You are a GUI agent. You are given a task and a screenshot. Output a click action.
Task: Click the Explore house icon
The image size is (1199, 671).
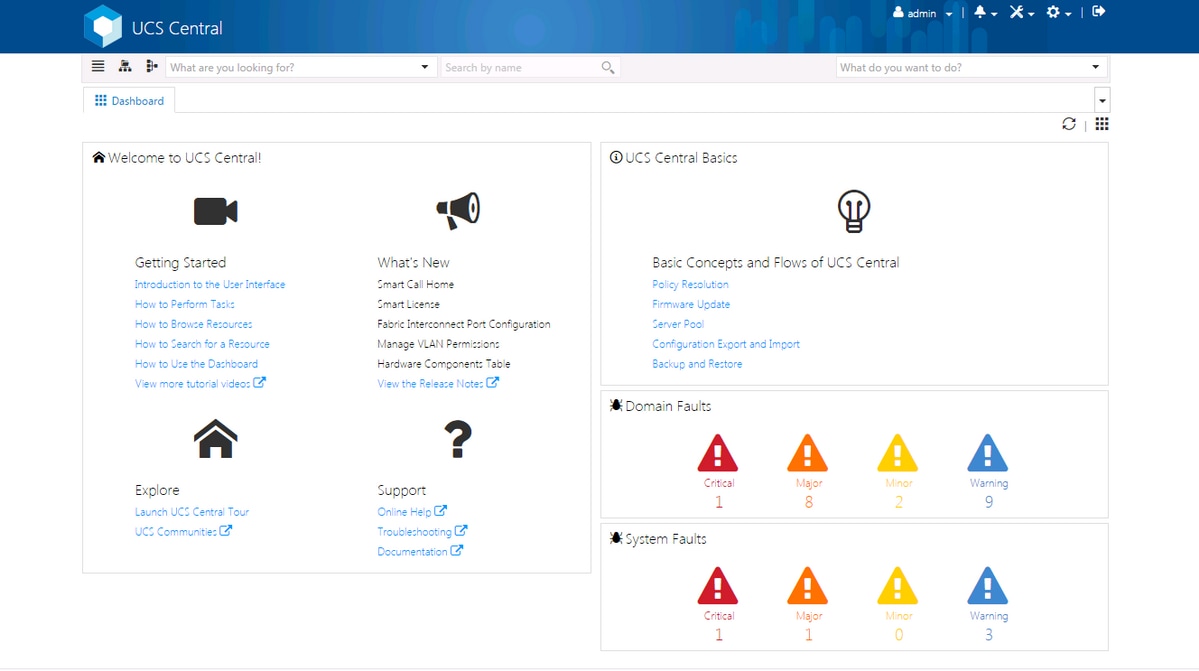click(216, 439)
